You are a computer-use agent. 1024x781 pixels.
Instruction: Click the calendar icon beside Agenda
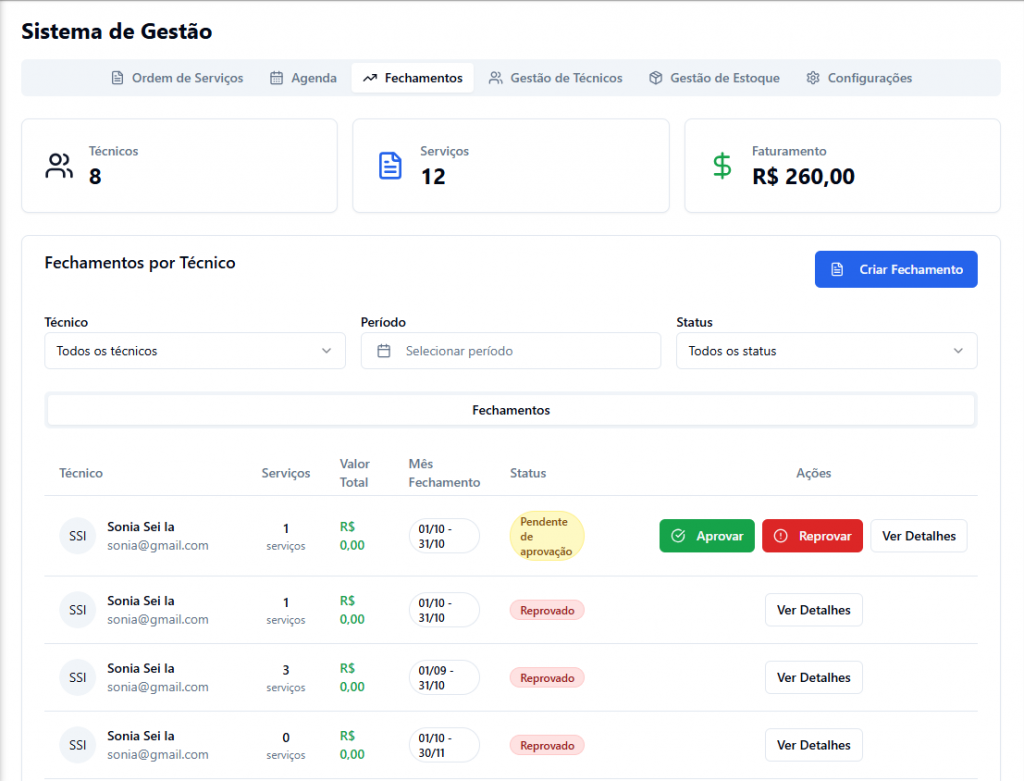(277, 78)
